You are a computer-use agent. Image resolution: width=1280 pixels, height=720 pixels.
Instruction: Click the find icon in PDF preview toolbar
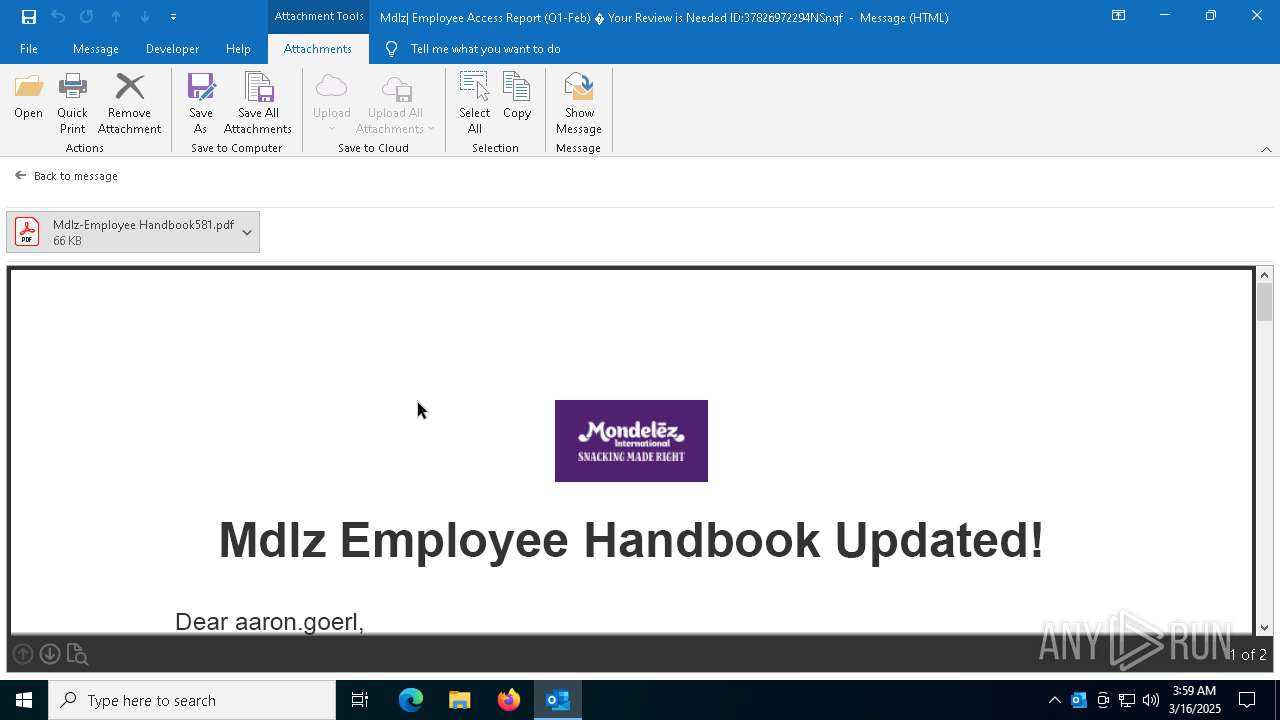point(77,655)
